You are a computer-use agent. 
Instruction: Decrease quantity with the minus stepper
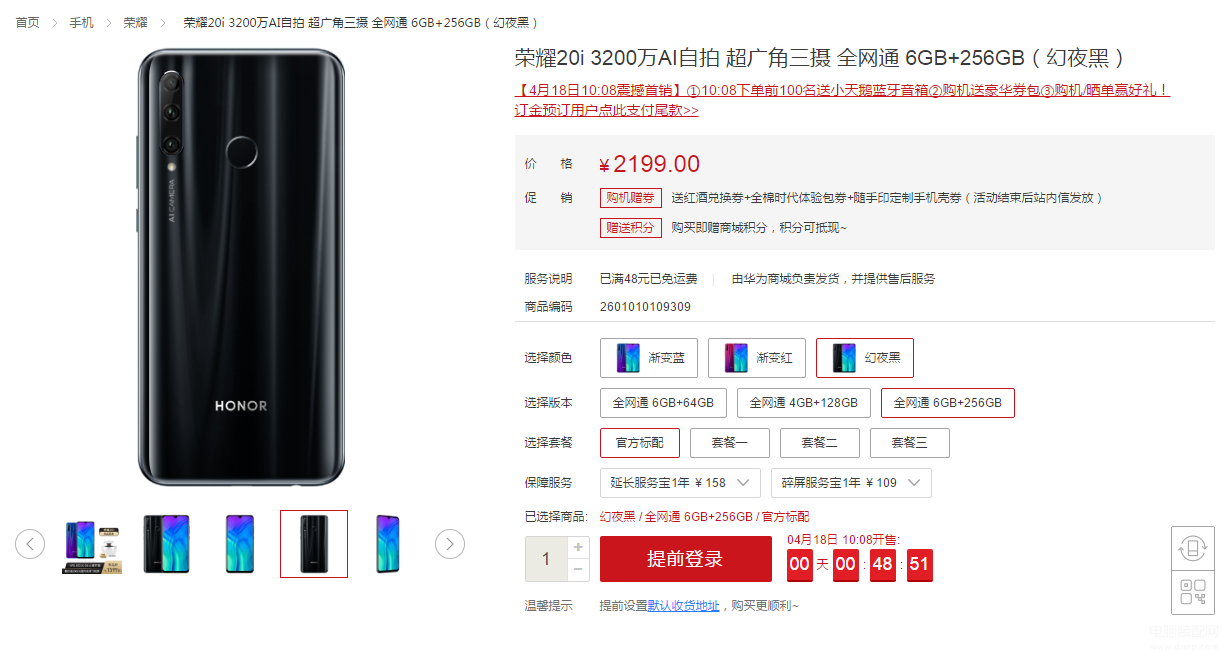(x=578, y=570)
